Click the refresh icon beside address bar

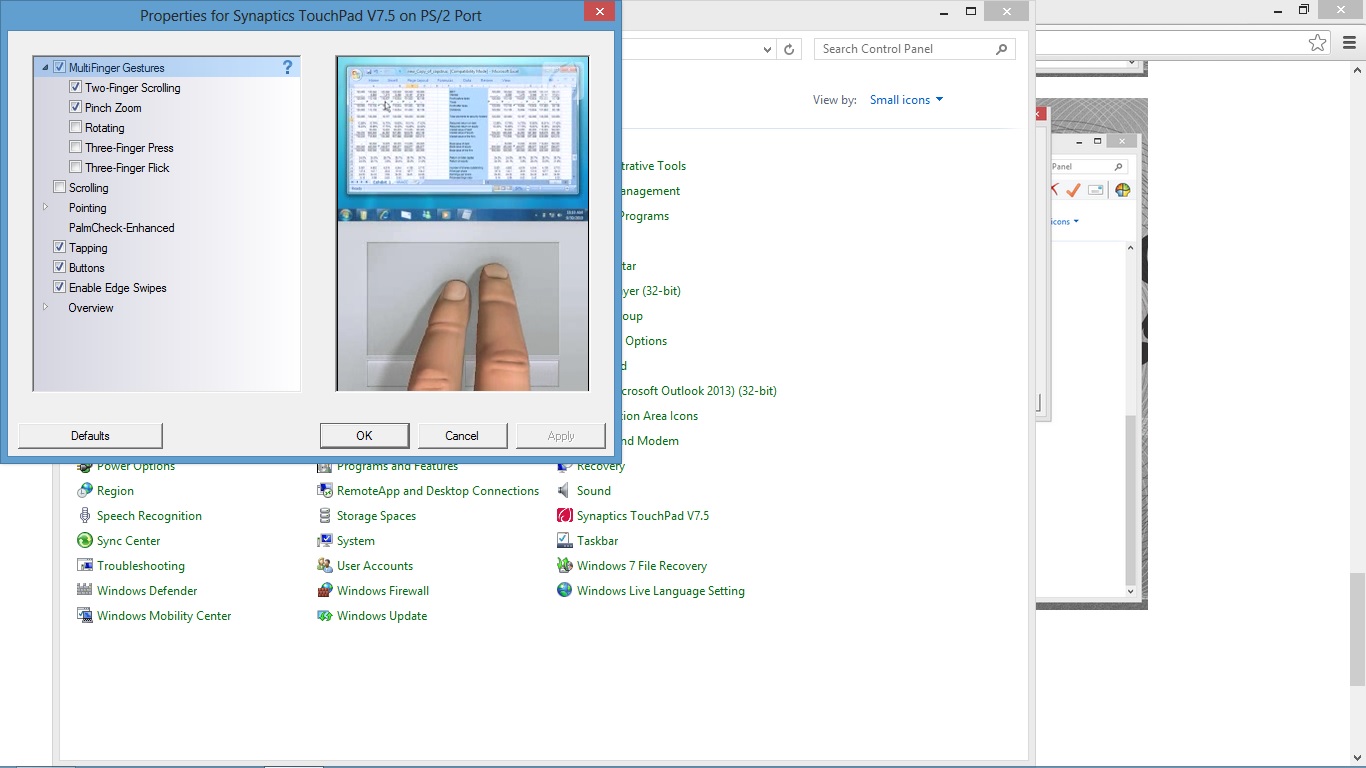click(x=789, y=49)
